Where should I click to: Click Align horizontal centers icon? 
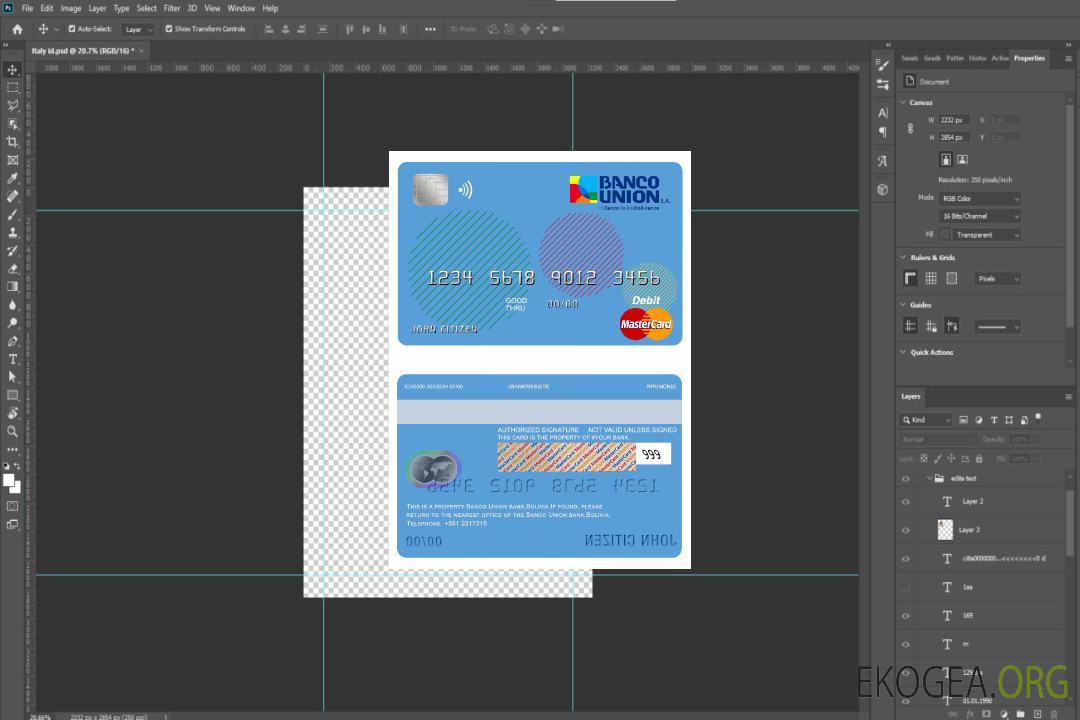(285, 29)
